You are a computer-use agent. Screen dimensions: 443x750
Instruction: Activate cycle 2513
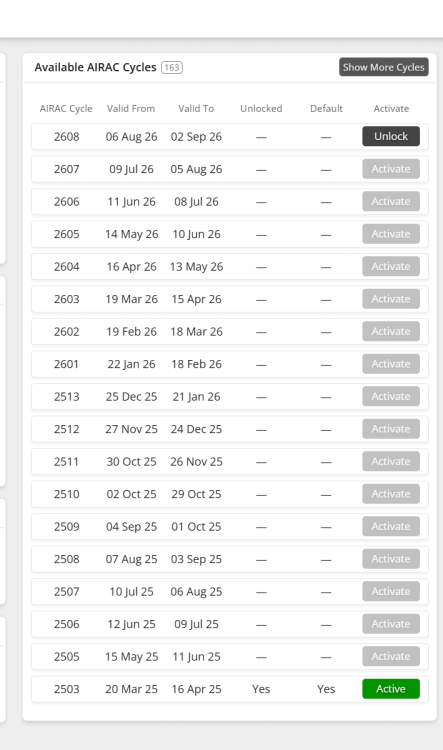pos(391,397)
